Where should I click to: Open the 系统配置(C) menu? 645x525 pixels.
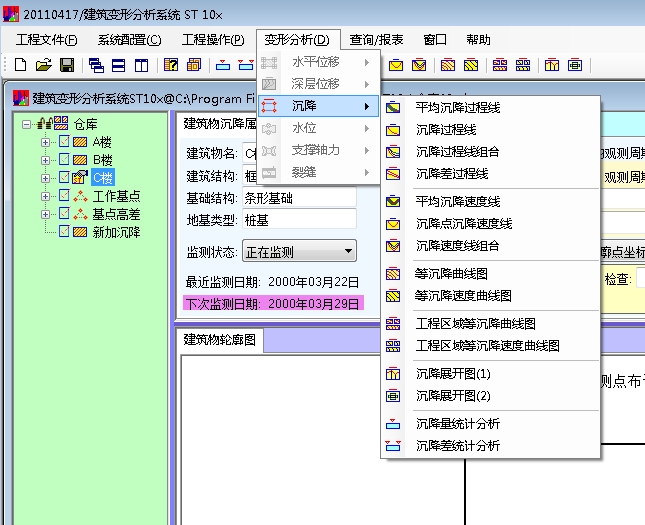point(130,40)
